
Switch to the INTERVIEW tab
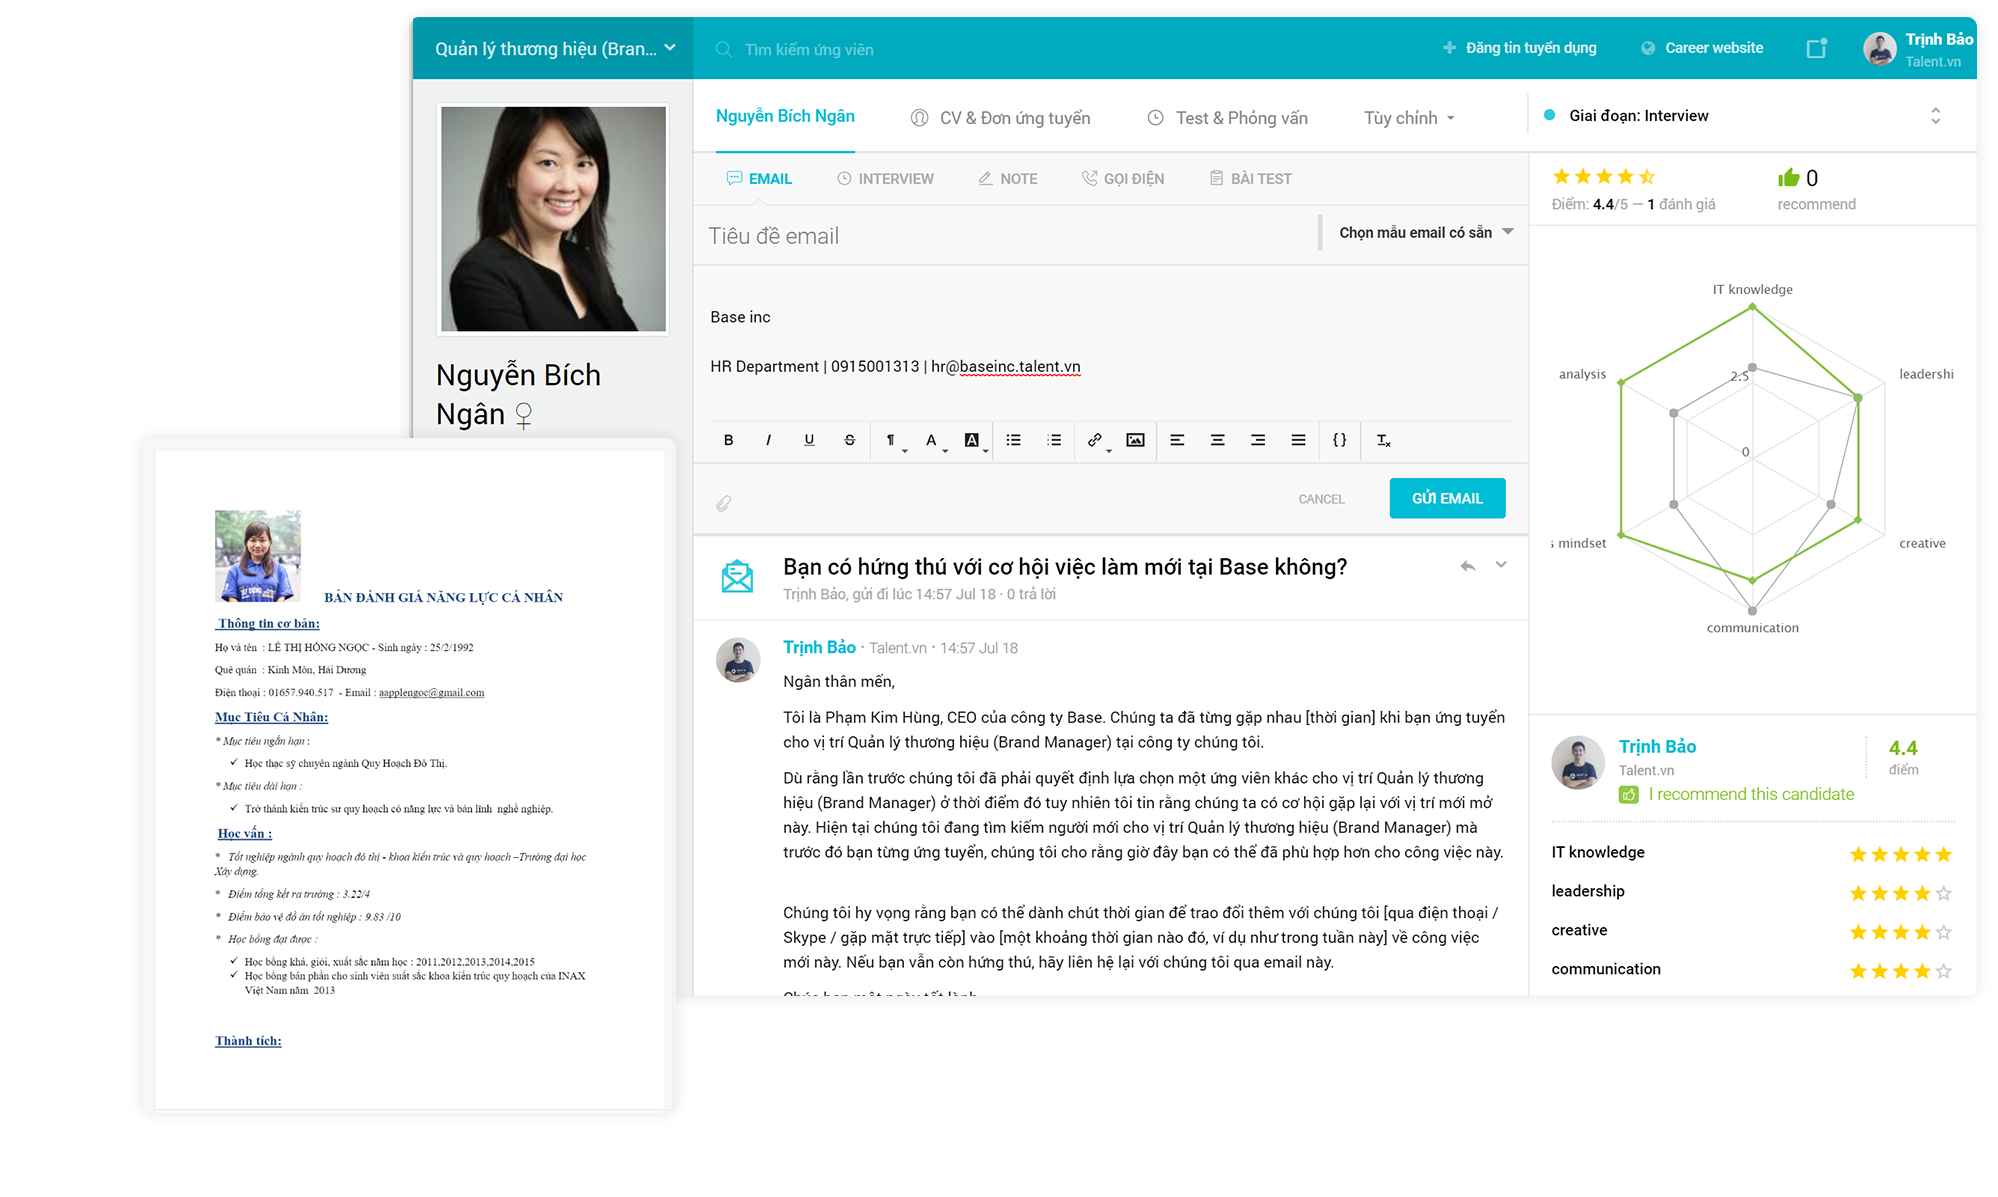(x=885, y=178)
